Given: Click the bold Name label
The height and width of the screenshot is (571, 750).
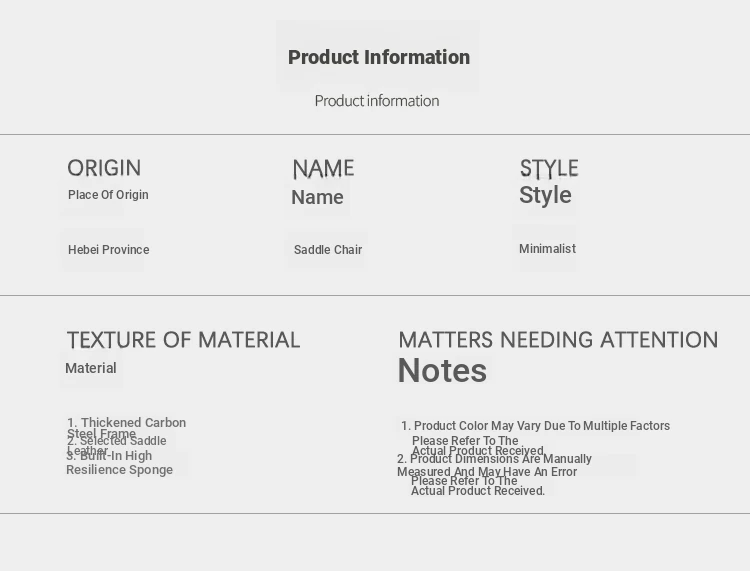Looking at the screenshot, I should click(317, 197).
